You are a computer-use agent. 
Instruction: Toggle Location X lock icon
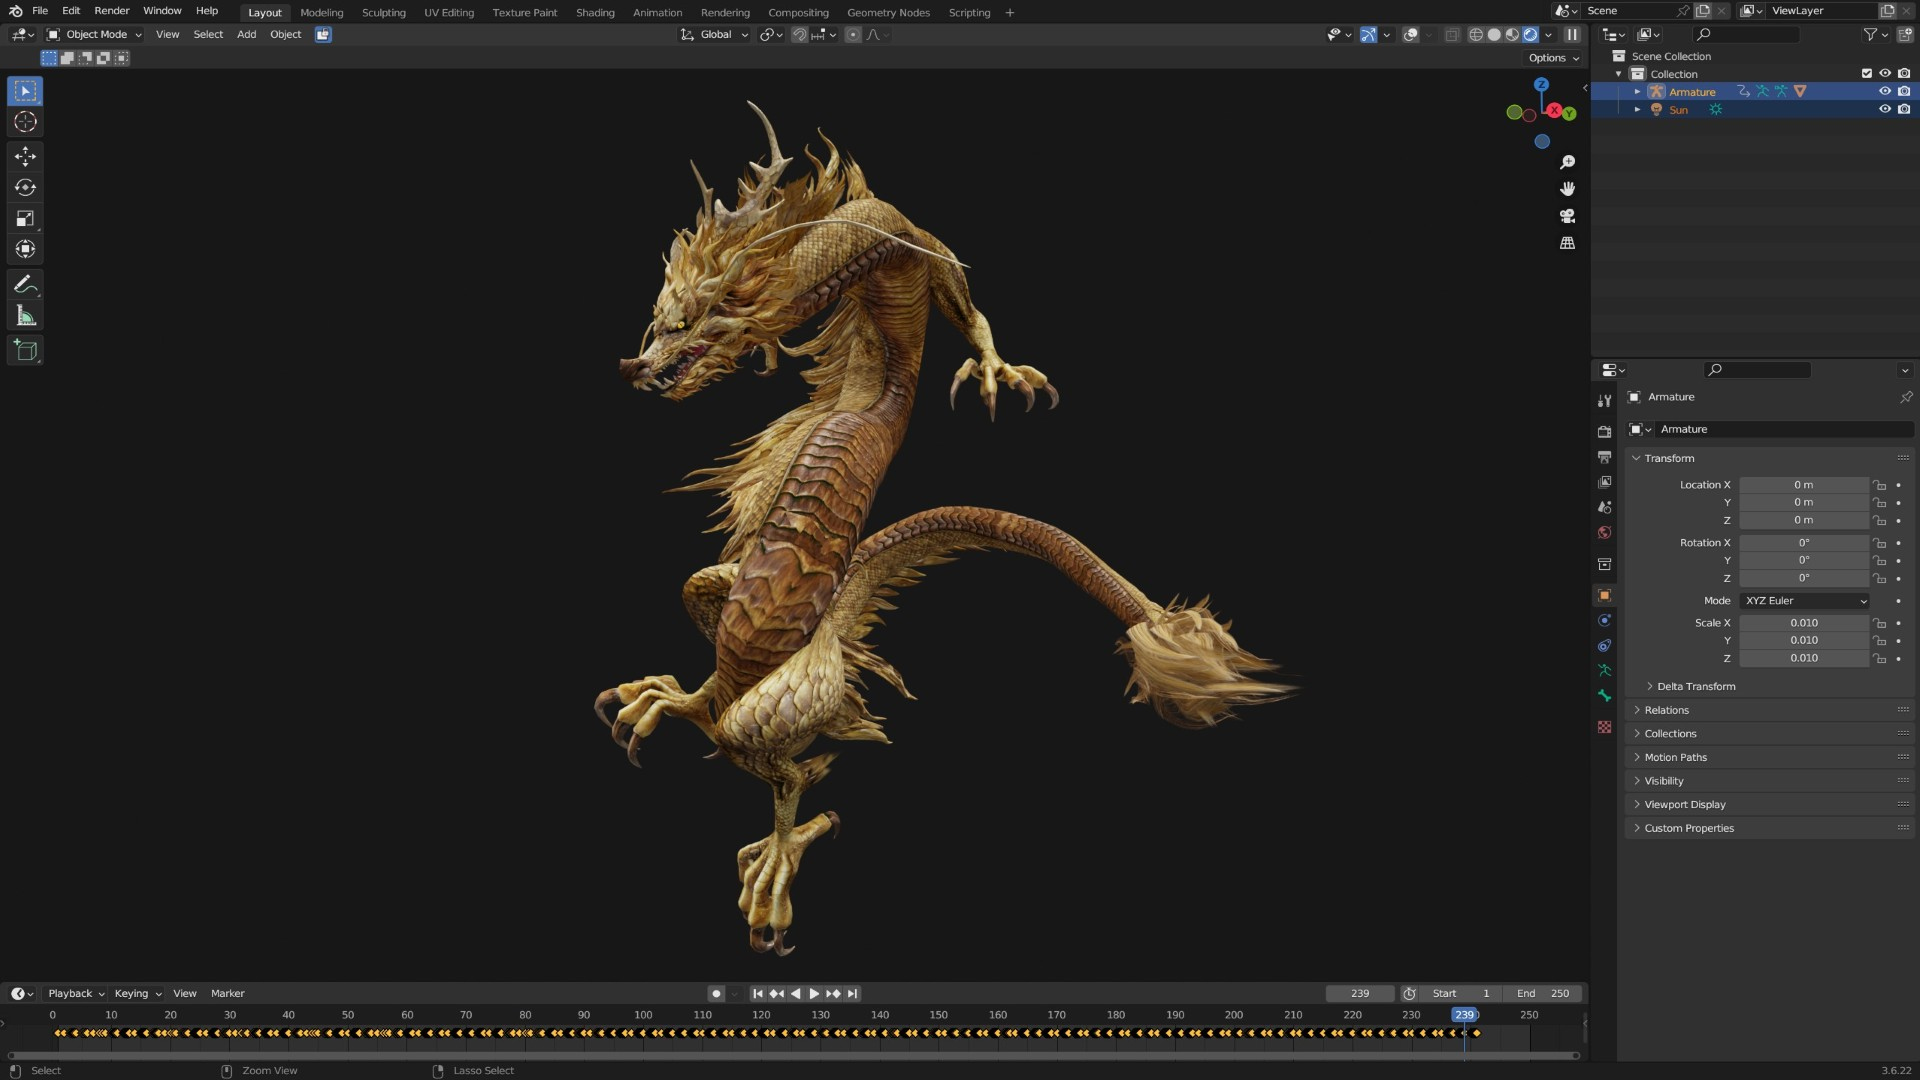(1879, 485)
